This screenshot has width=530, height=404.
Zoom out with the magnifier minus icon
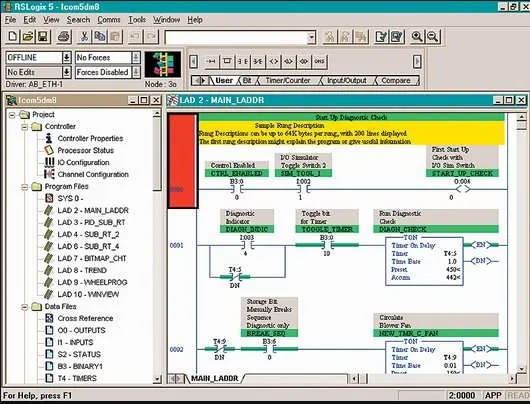[433, 37]
